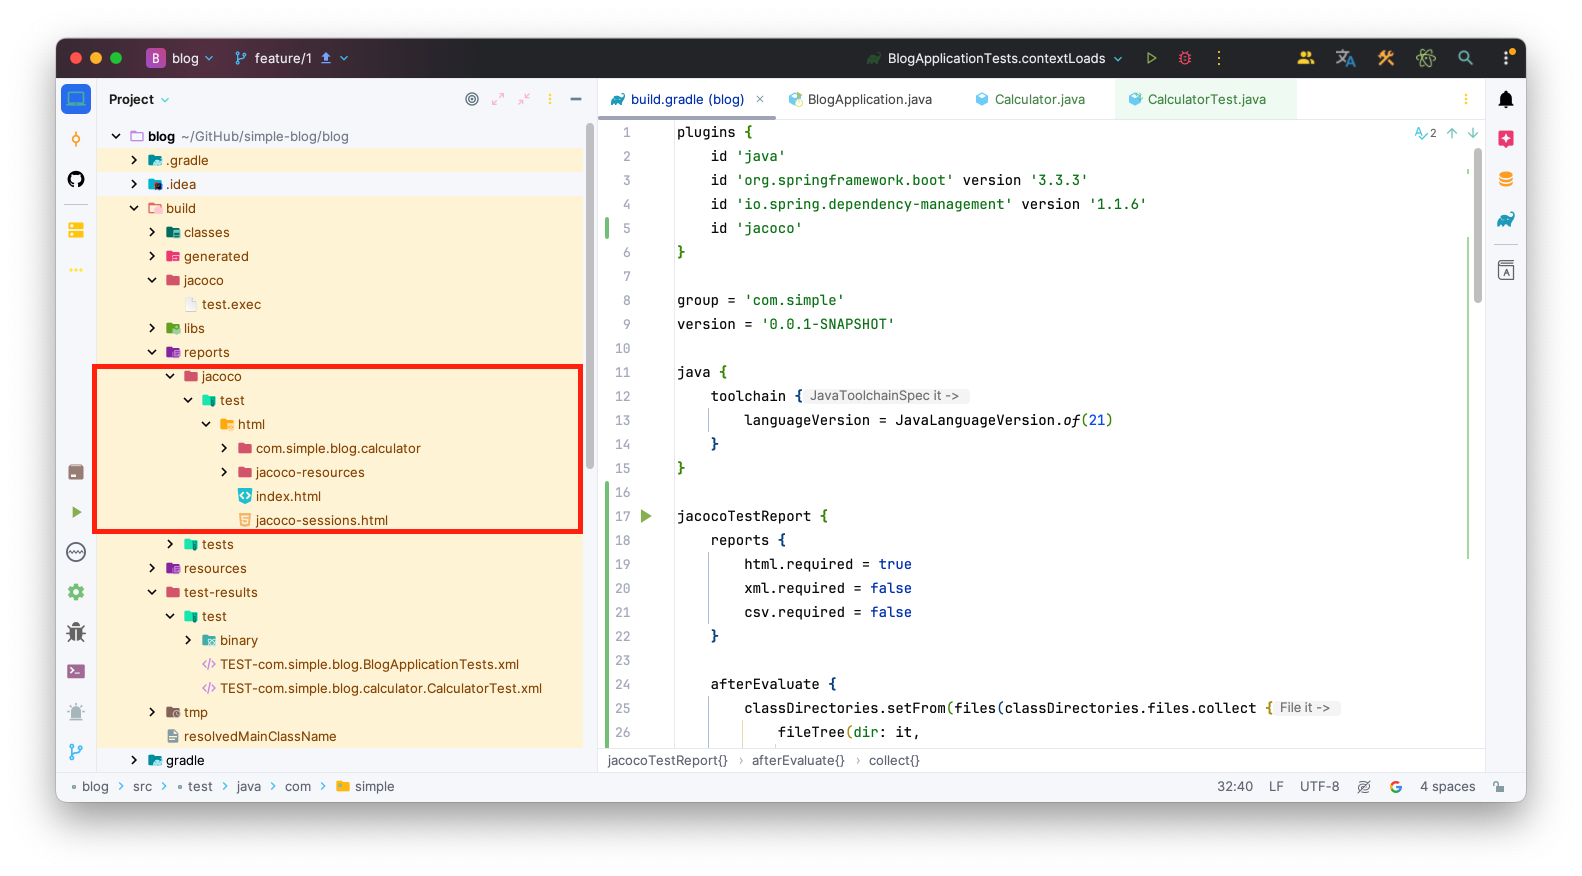1582x876 pixels.
Task: Open the feature/1 branch dropdown
Action: click(291, 58)
